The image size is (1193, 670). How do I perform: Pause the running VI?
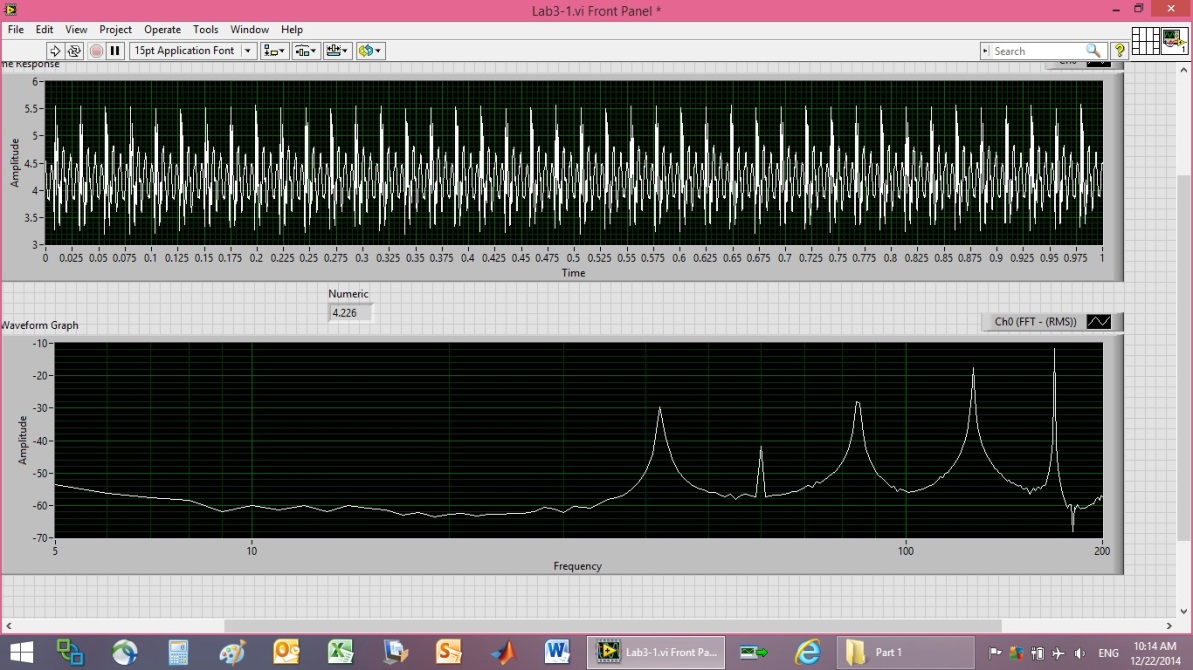click(x=115, y=51)
